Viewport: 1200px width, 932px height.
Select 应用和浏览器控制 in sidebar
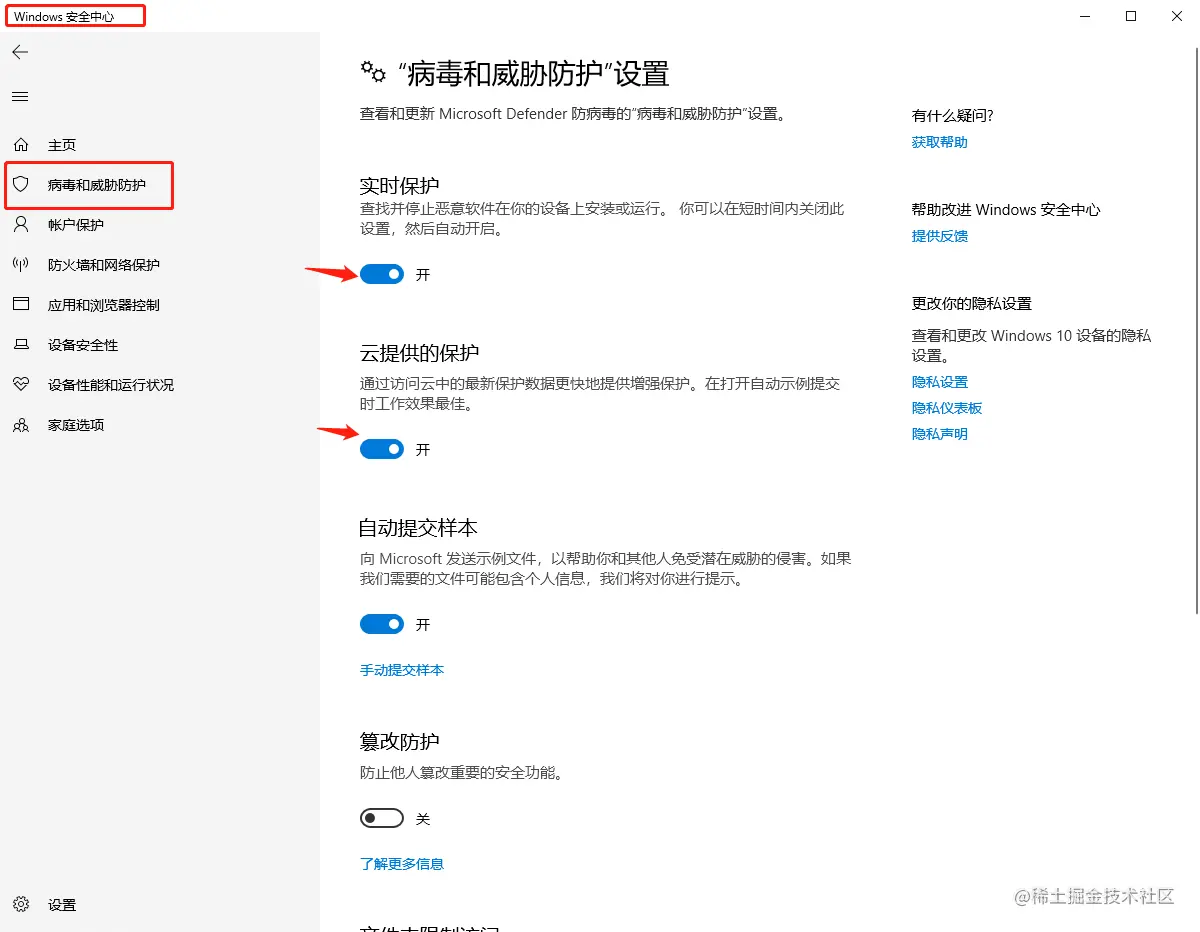point(104,305)
